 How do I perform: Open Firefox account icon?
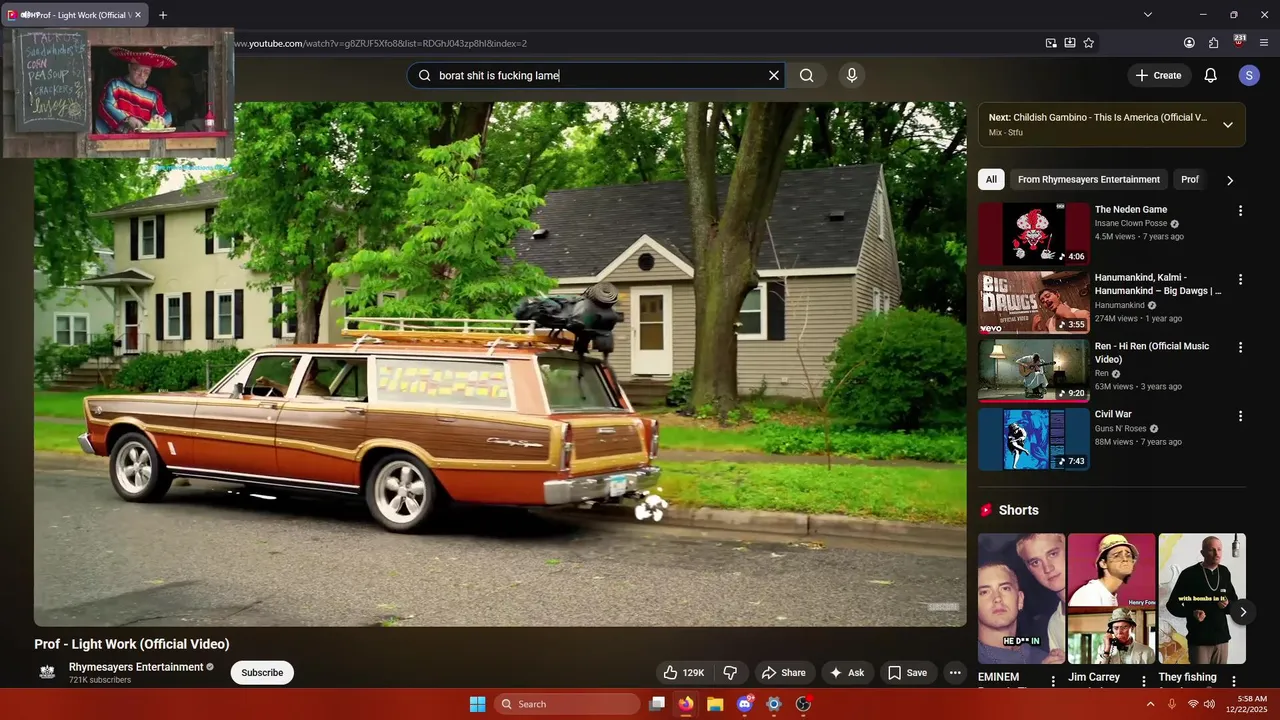1189,43
